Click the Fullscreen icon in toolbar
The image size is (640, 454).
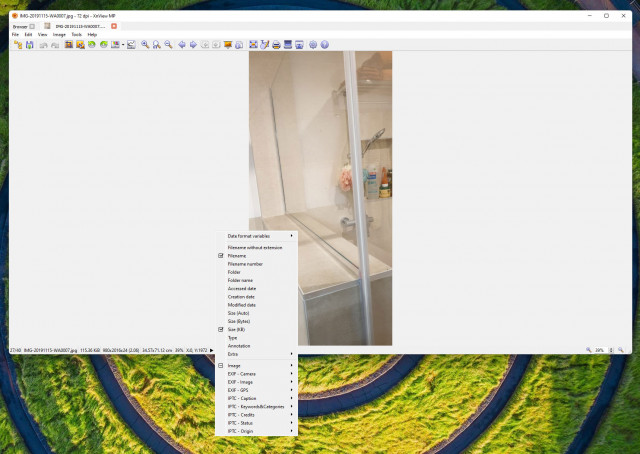[x=253, y=45]
